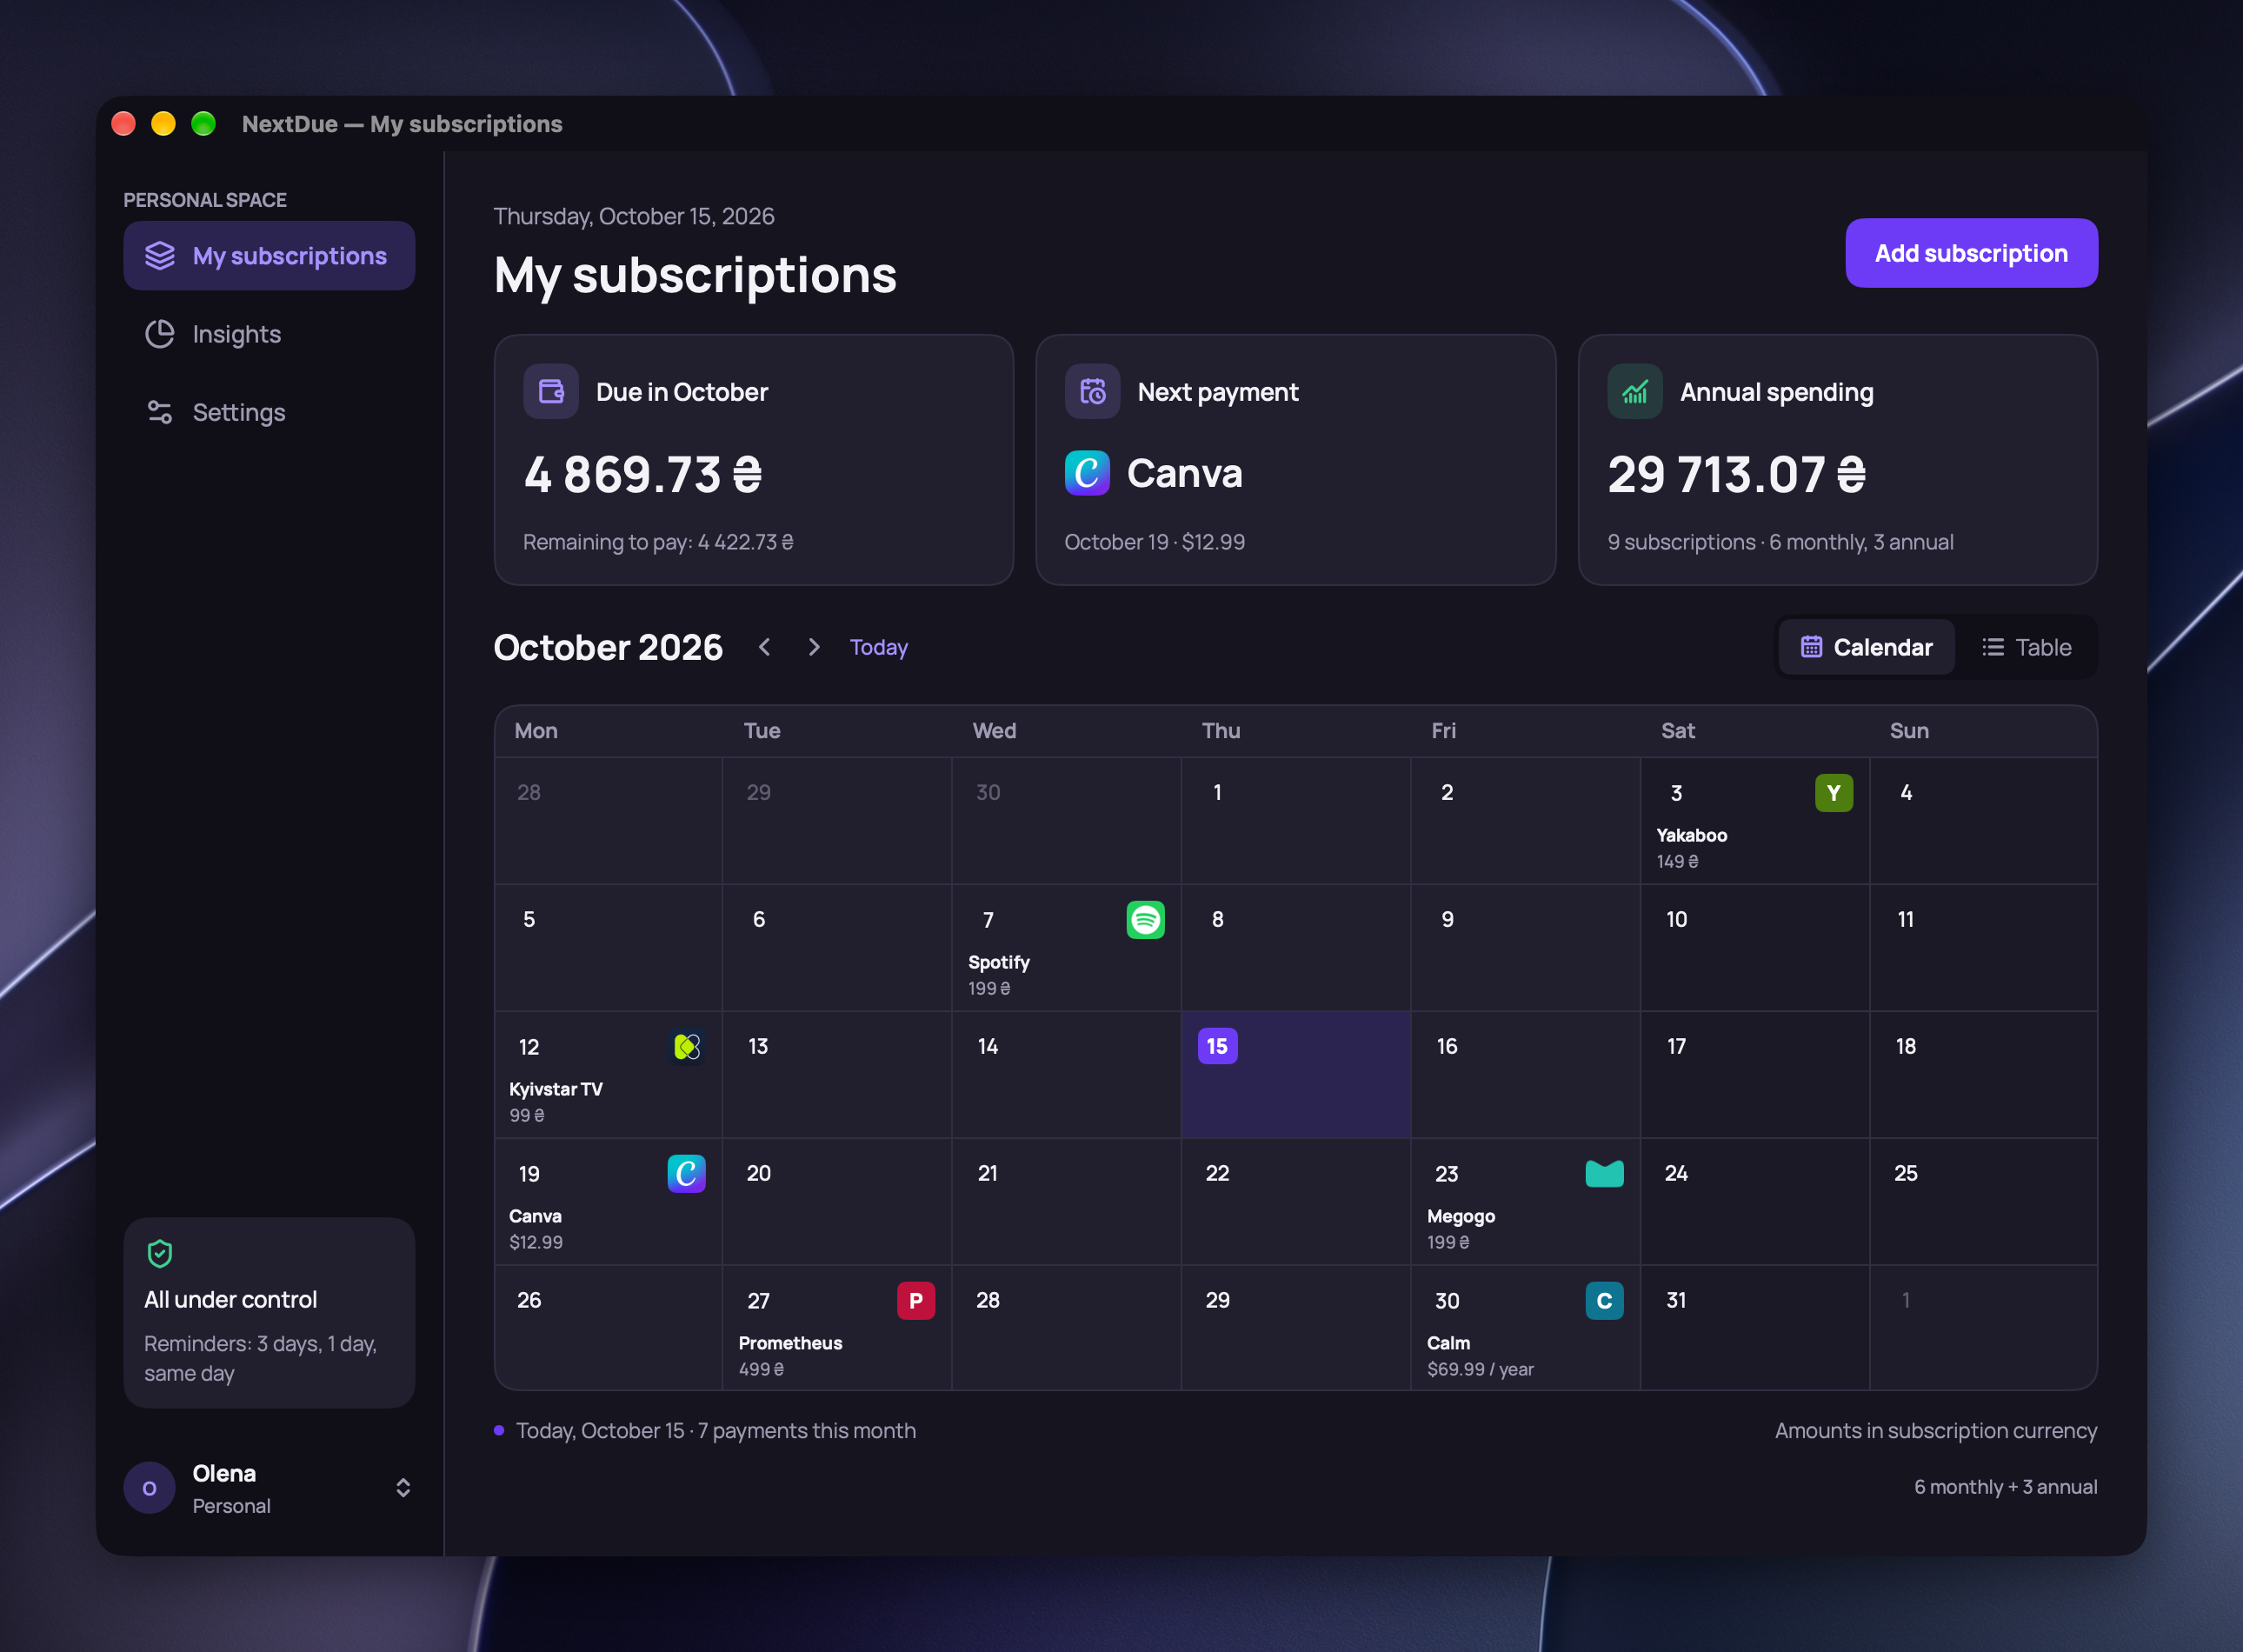This screenshot has width=2243, height=1652.
Task: Click the Calm icon on October 30
Action: point(1604,1300)
